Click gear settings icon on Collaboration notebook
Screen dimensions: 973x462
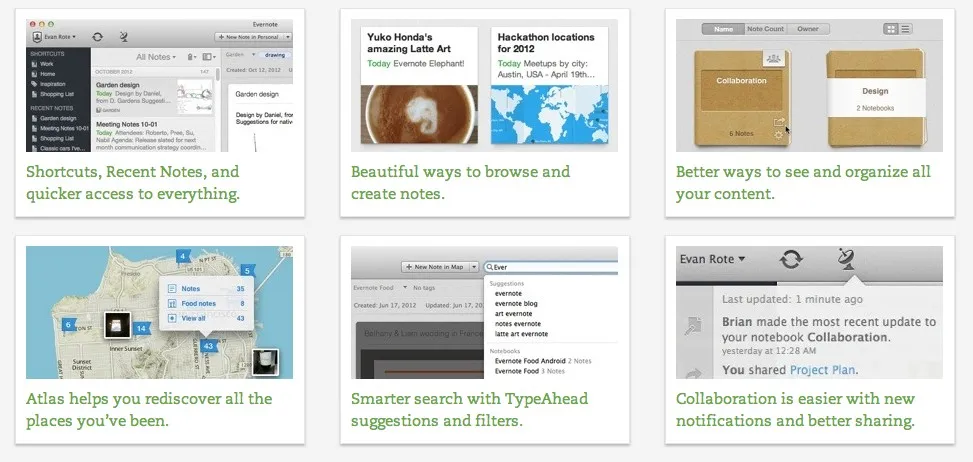[x=779, y=135]
